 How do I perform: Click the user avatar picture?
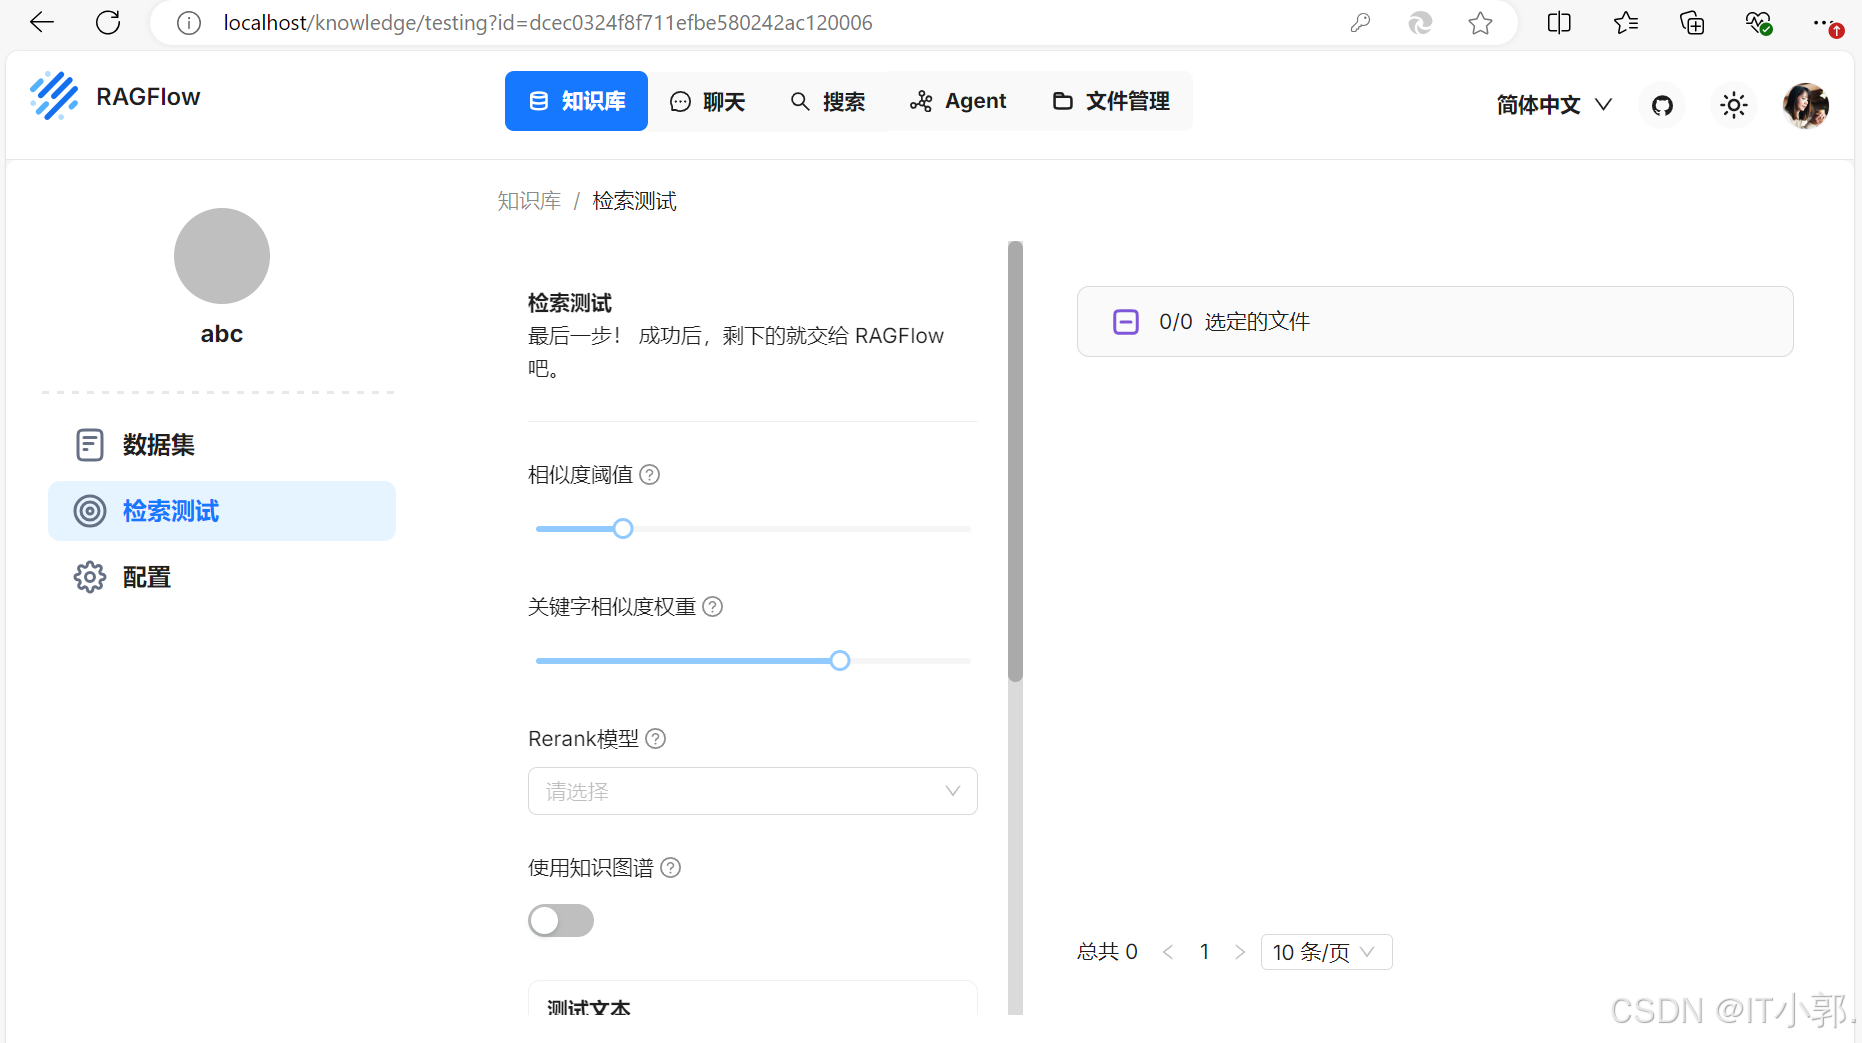click(1806, 105)
